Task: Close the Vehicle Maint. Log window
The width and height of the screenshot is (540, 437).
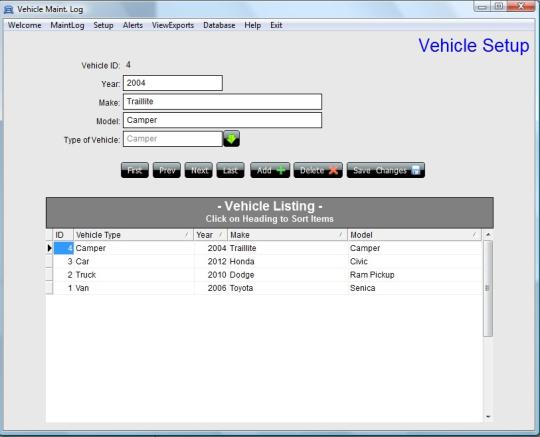Action: (x=521, y=7)
